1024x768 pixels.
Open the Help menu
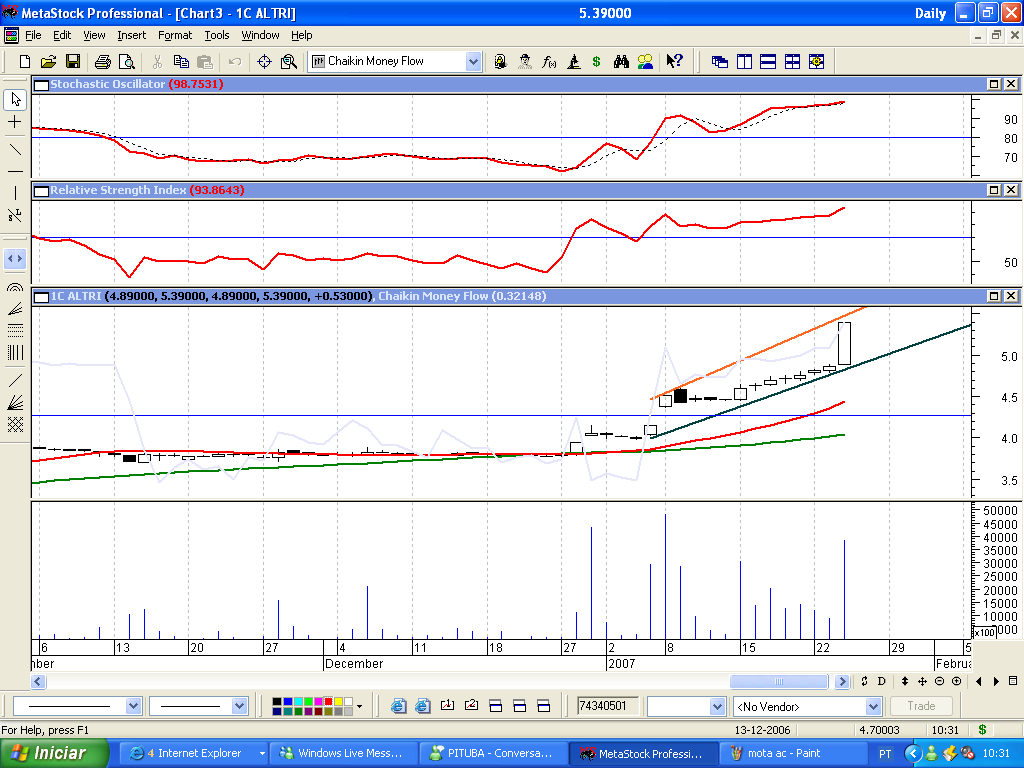302,35
